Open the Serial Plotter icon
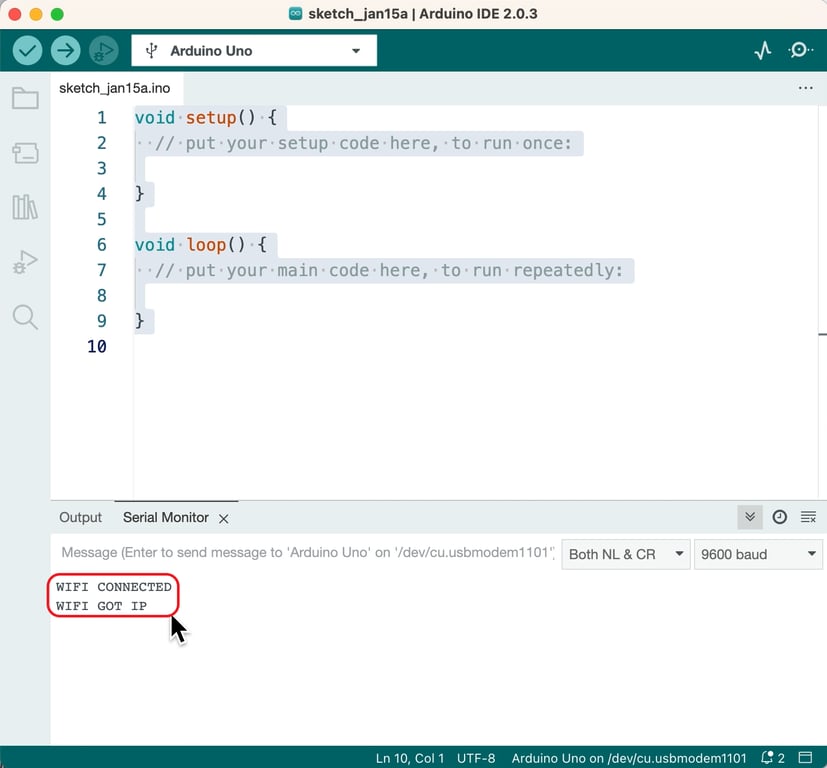This screenshot has width=827, height=768. tap(763, 50)
